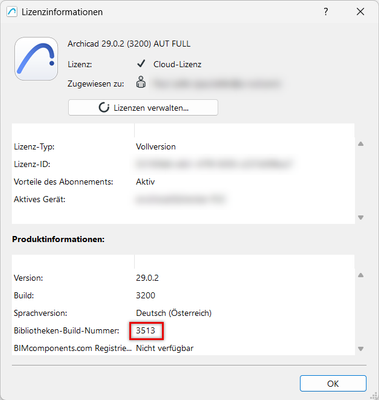The width and height of the screenshot is (379, 400).
Task: Open the question mark help button
Action: (326, 12)
